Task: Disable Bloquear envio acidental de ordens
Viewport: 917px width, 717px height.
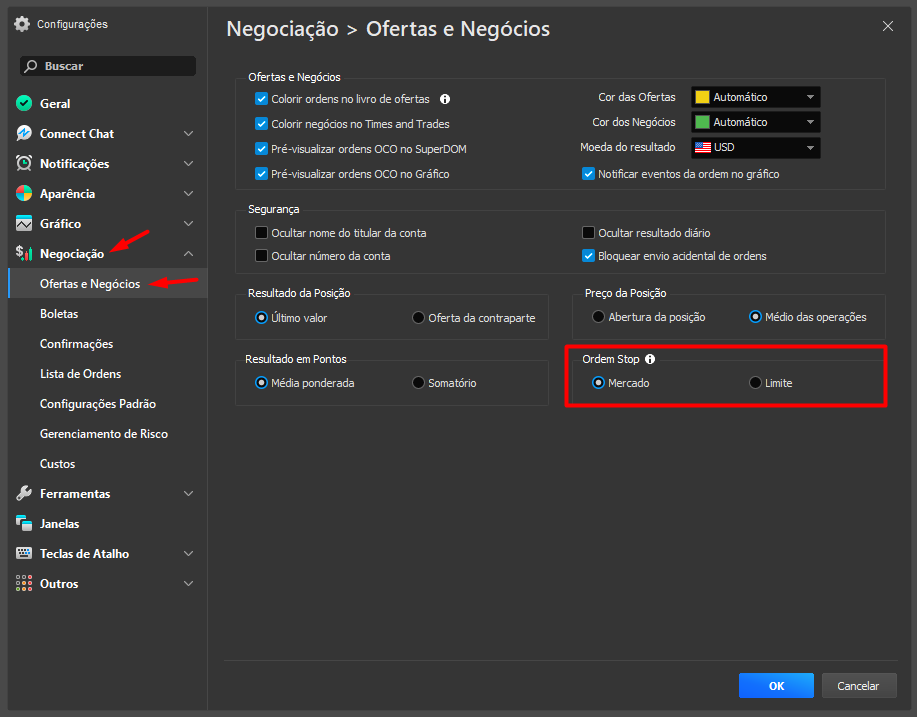Action: tap(589, 256)
